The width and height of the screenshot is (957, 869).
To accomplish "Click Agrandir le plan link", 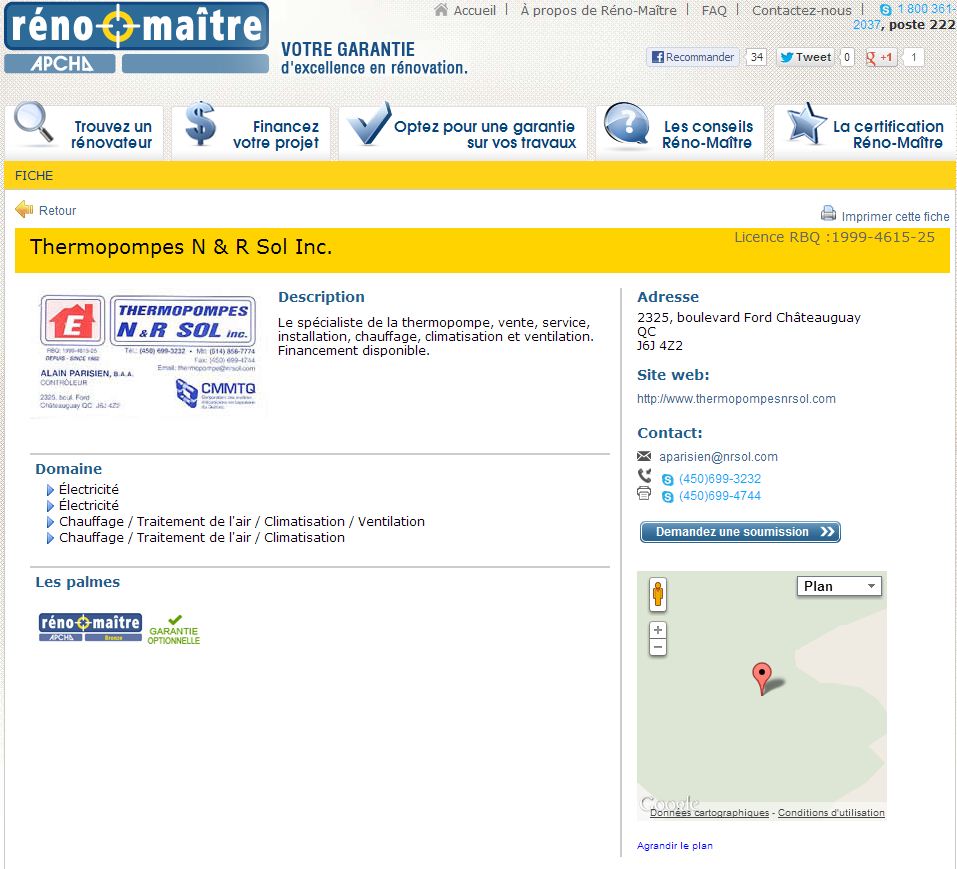I will click(x=674, y=846).
